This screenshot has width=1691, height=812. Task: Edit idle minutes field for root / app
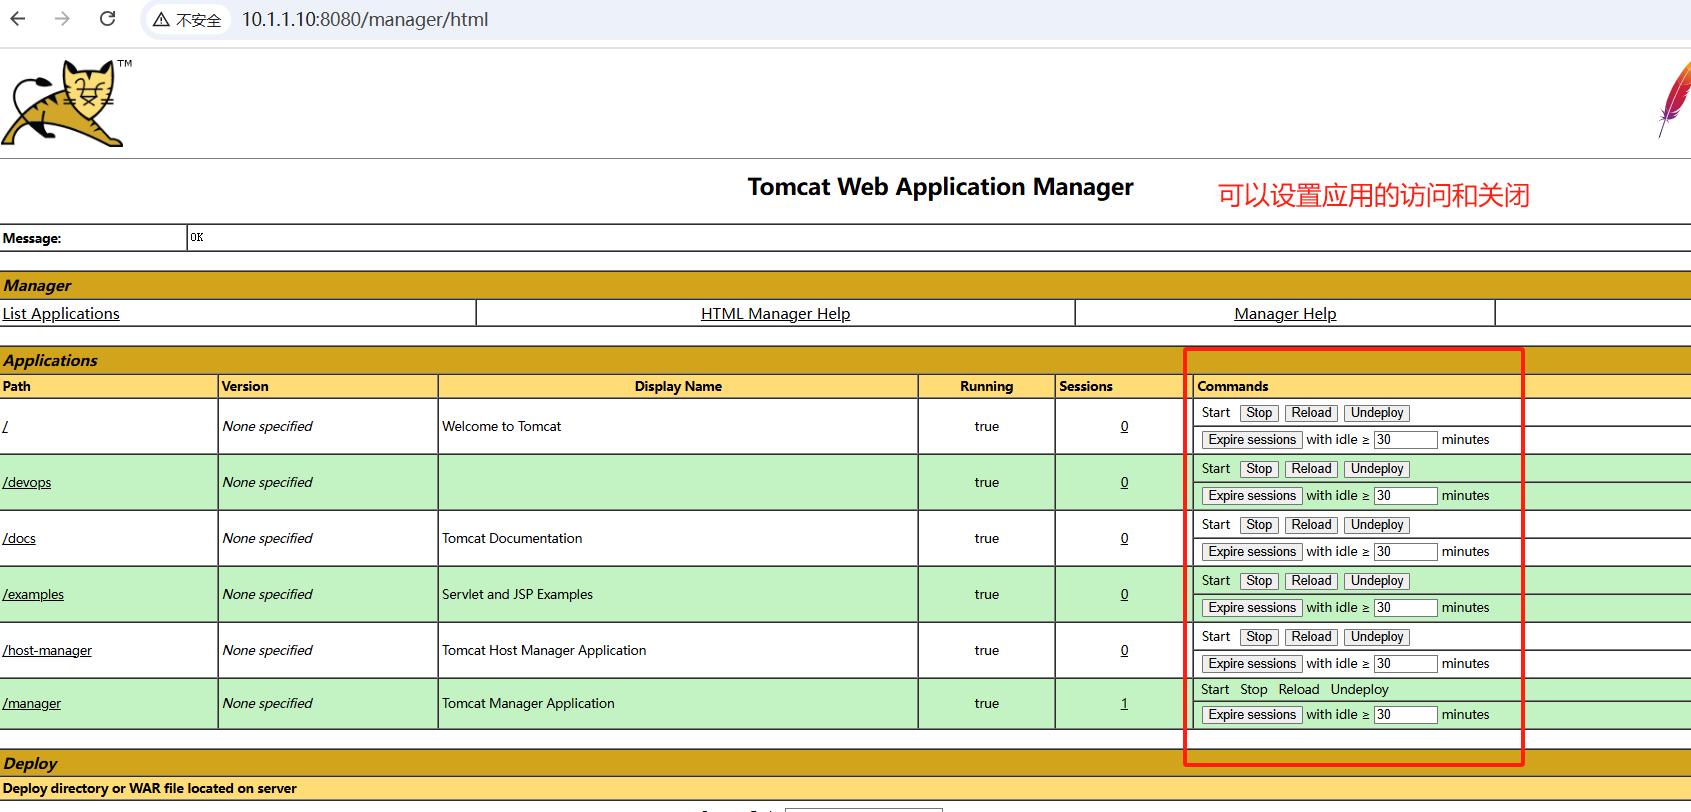tap(1405, 440)
